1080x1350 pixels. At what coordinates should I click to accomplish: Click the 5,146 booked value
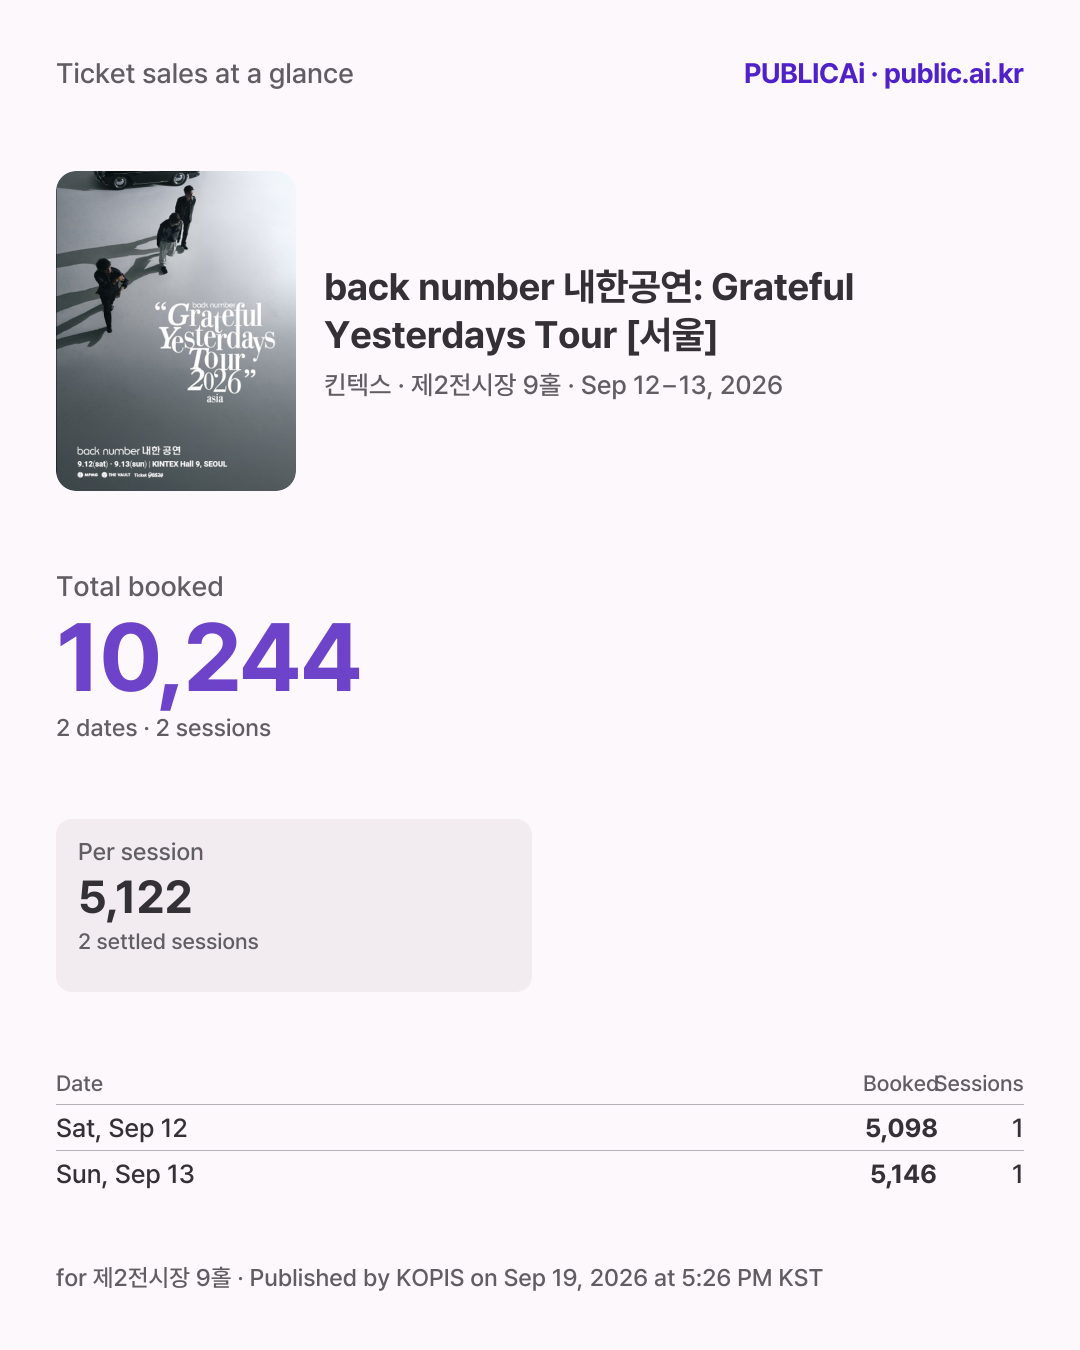click(x=903, y=1174)
